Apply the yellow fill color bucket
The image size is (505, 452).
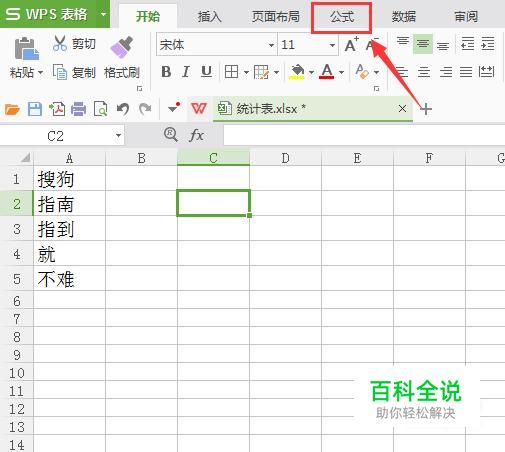coord(297,72)
